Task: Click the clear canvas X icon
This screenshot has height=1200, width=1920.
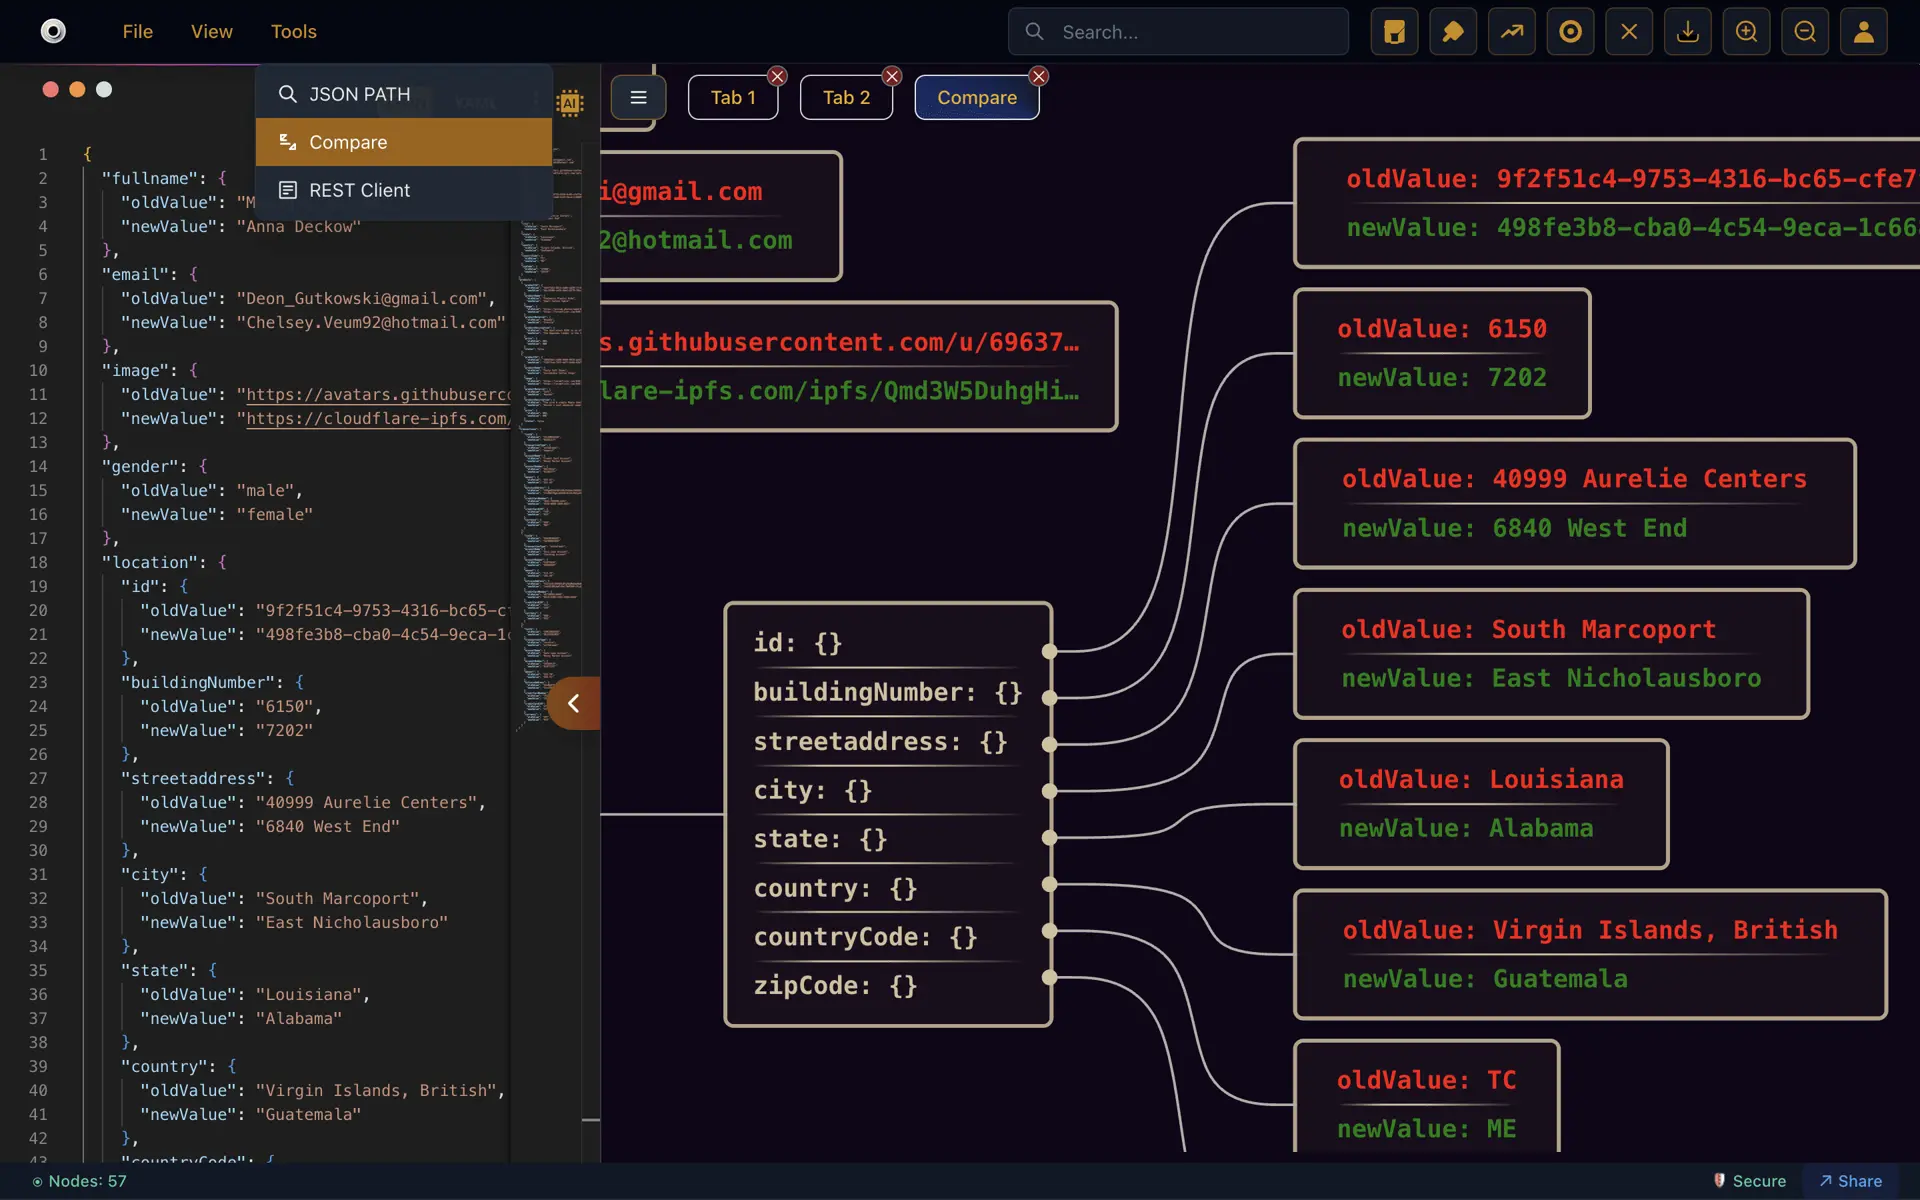Action: 1629,31
